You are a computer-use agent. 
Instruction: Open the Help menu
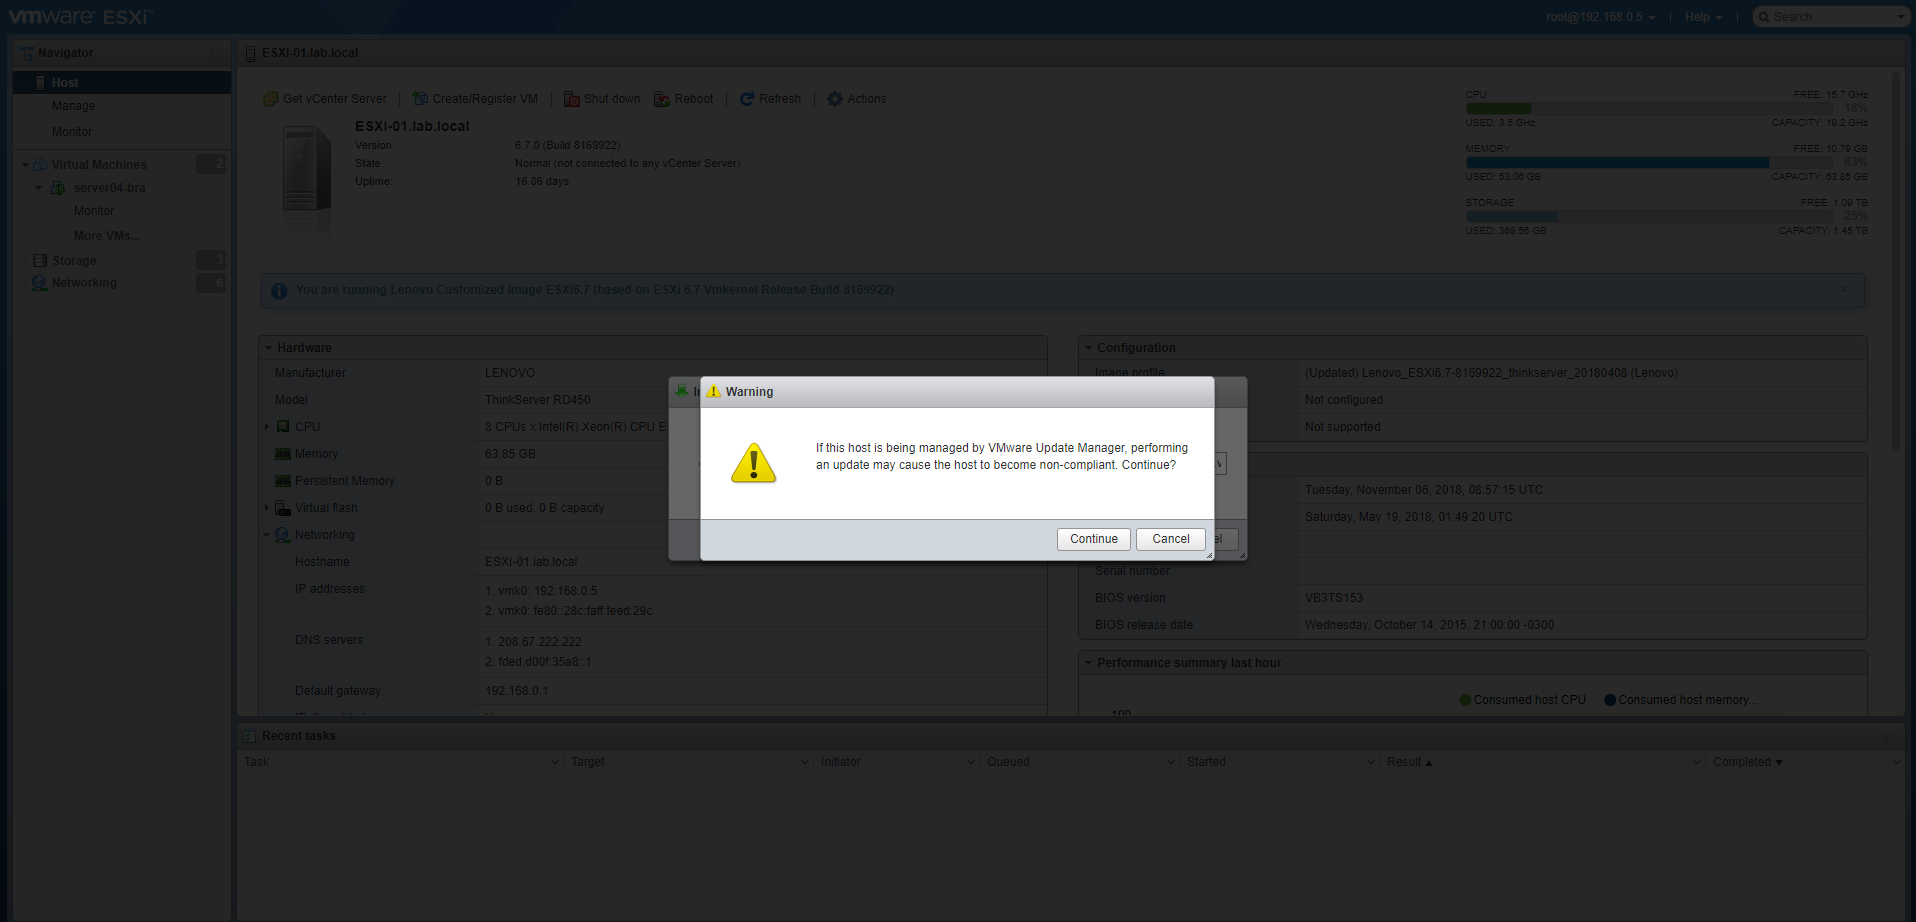(1703, 17)
